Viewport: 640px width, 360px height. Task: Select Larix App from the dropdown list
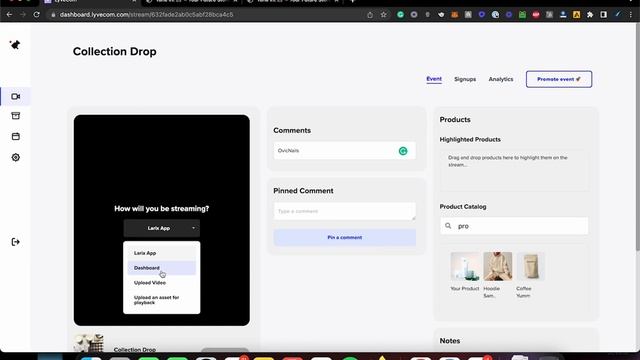162,253
